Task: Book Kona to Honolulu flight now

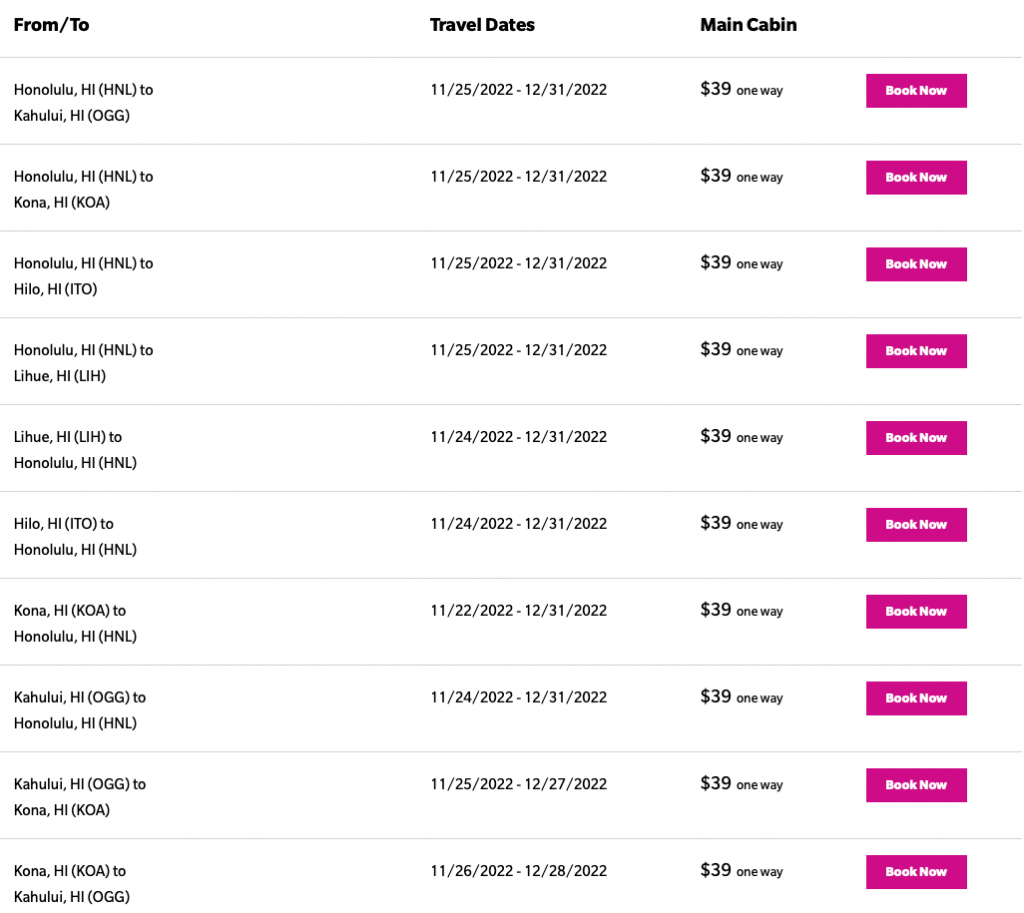Action: 916,612
